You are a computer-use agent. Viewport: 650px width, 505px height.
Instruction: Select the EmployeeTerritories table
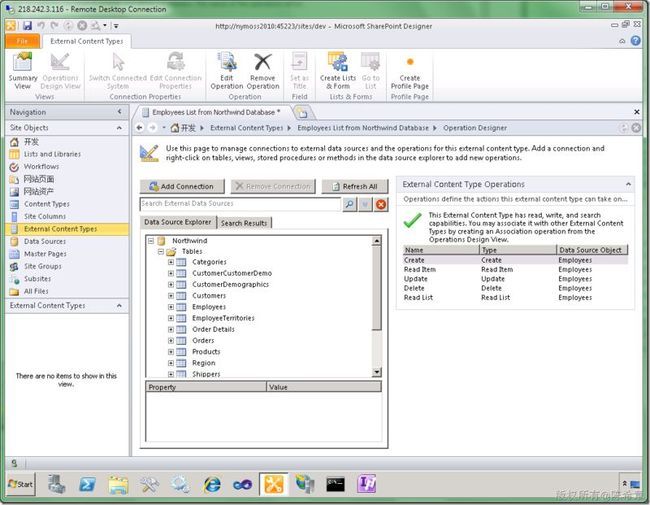coord(223,318)
